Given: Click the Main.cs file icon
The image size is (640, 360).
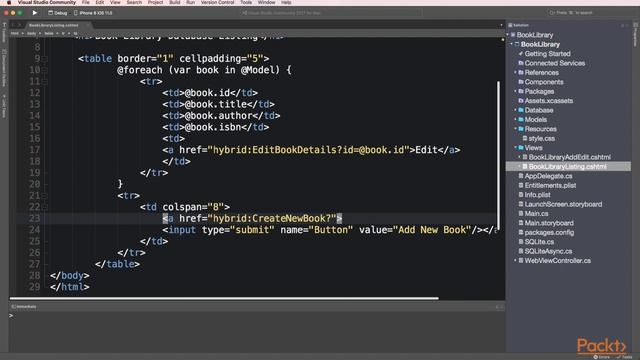Looking at the screenshot, I should click(521, 213).
